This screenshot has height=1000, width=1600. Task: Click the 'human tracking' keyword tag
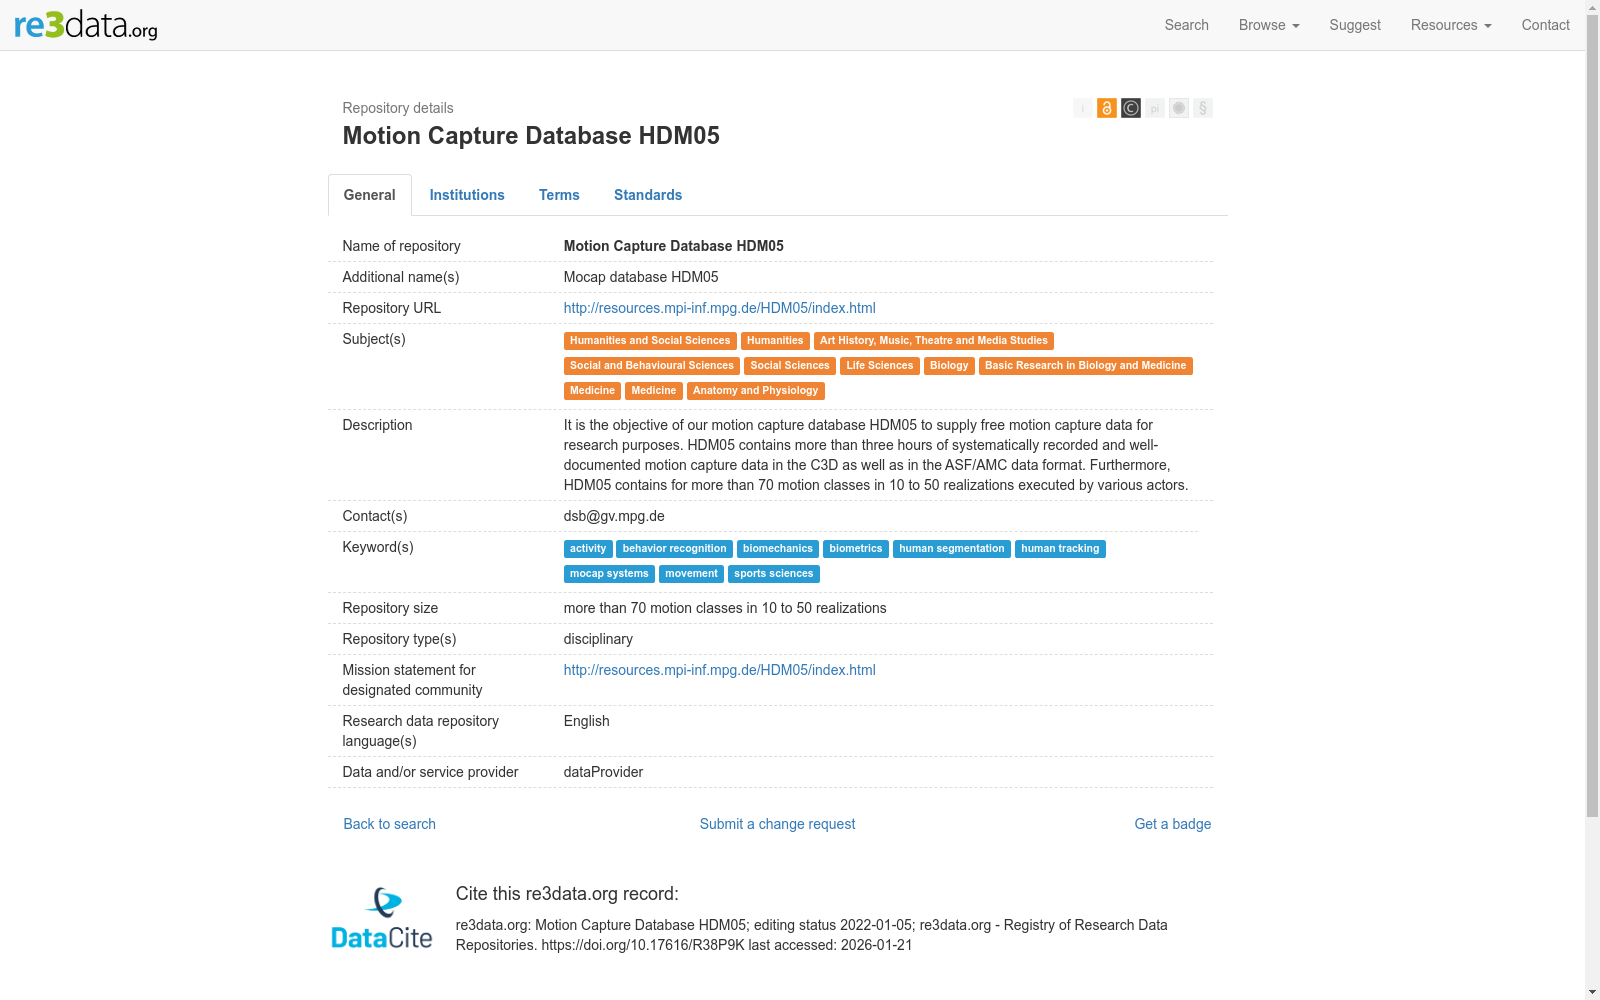coord(1060,549)
